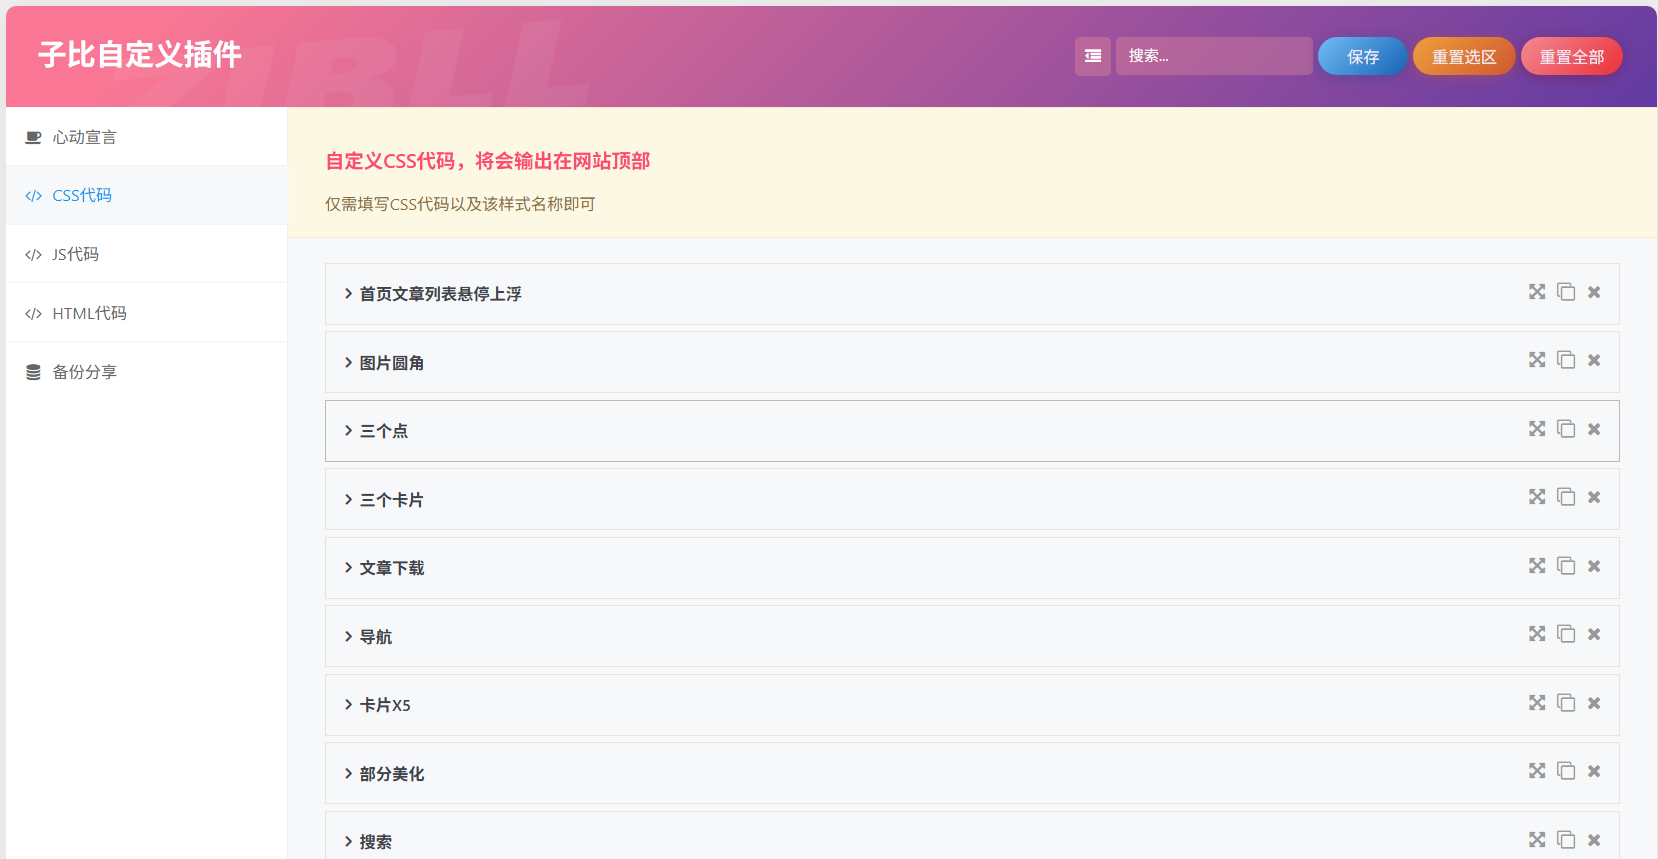Duplicate the 卡片X5 item with the copy icon
Viewport: 1658px width, 859px height.
point(1566,703)
